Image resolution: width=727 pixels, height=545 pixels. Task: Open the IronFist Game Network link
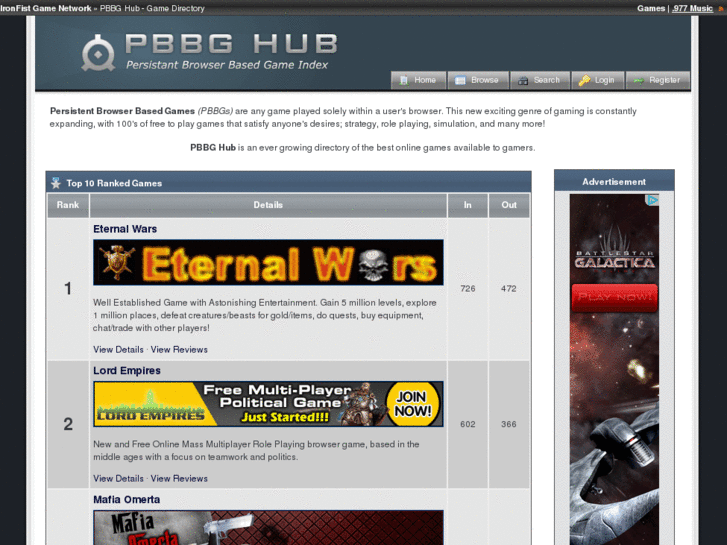click(45, 8)
